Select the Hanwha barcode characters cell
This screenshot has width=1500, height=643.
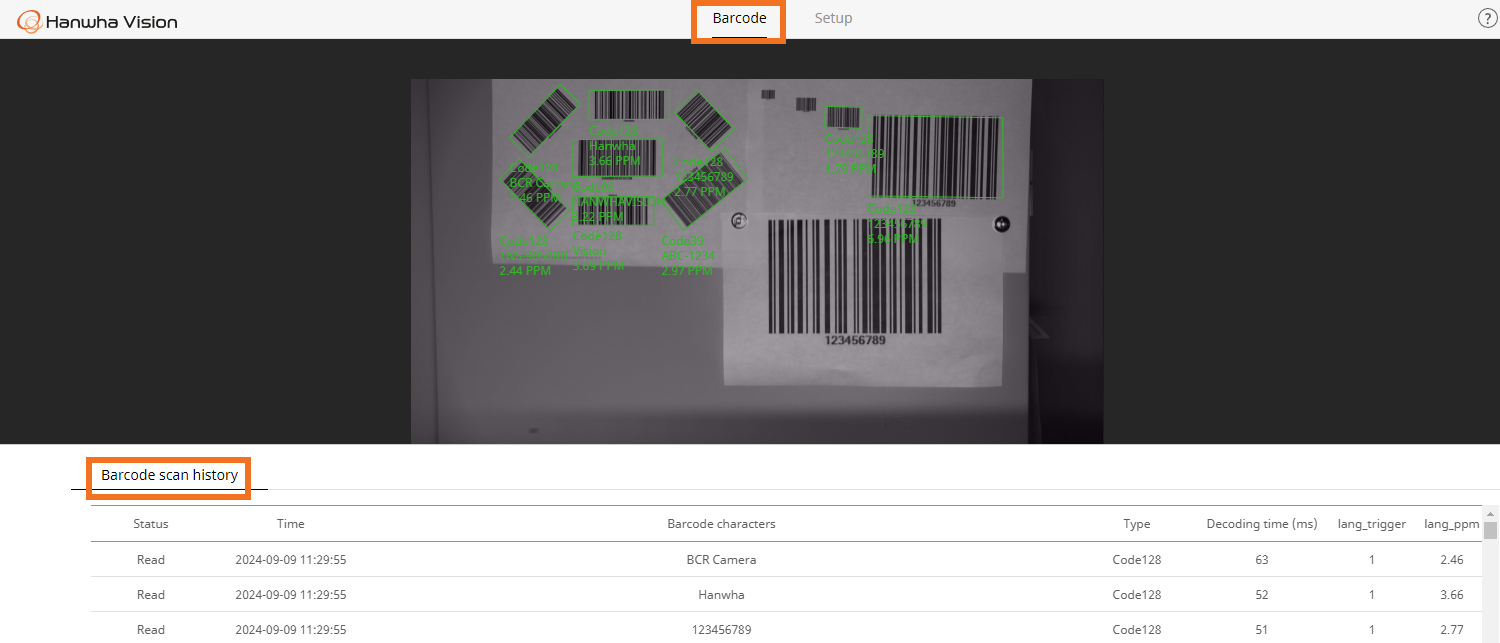click(x=721, y=595)
